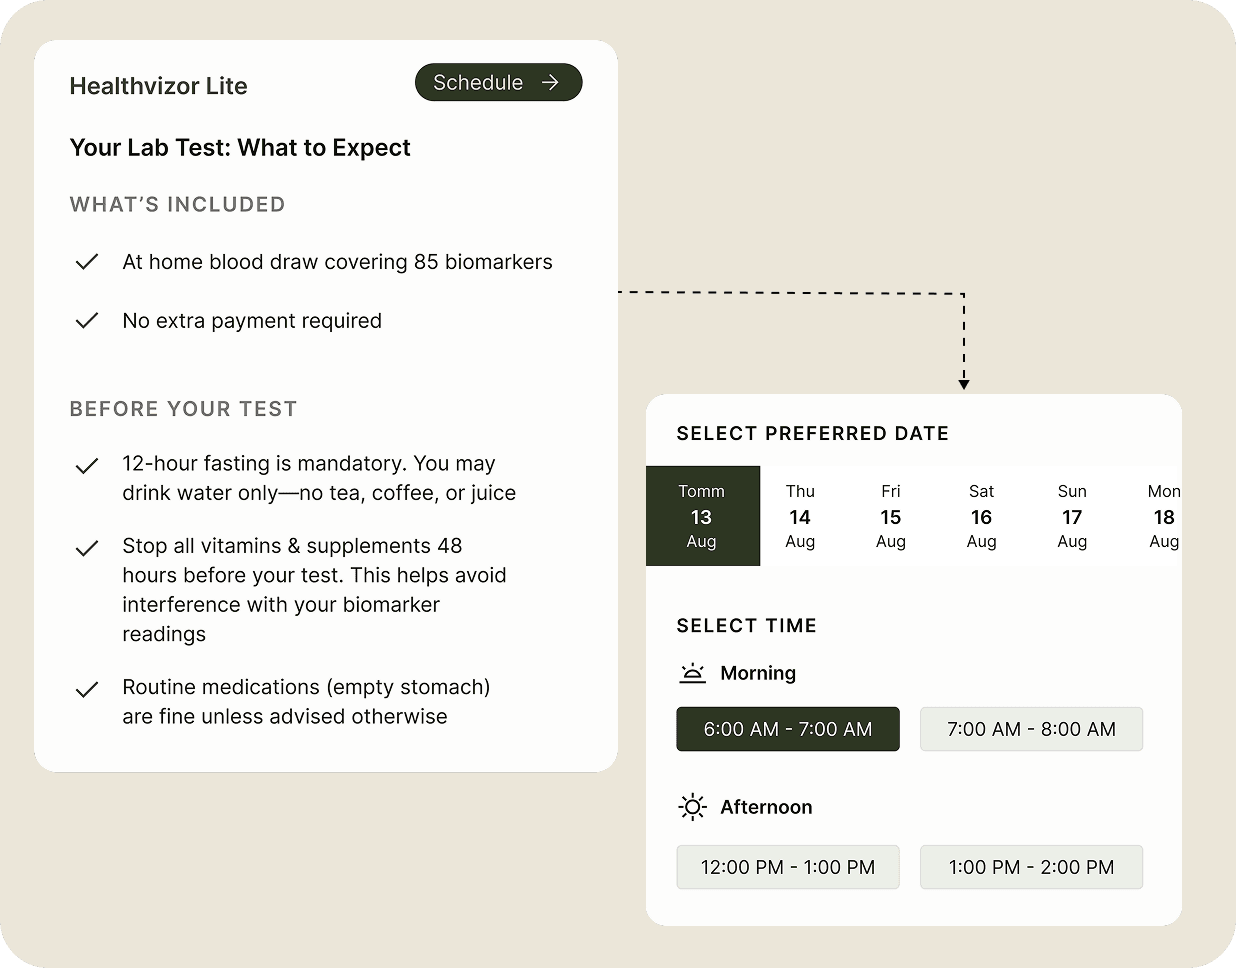Click the sunrise icon beside Morning
Screen dimensions: 1236x968
[x=692, y=673]
